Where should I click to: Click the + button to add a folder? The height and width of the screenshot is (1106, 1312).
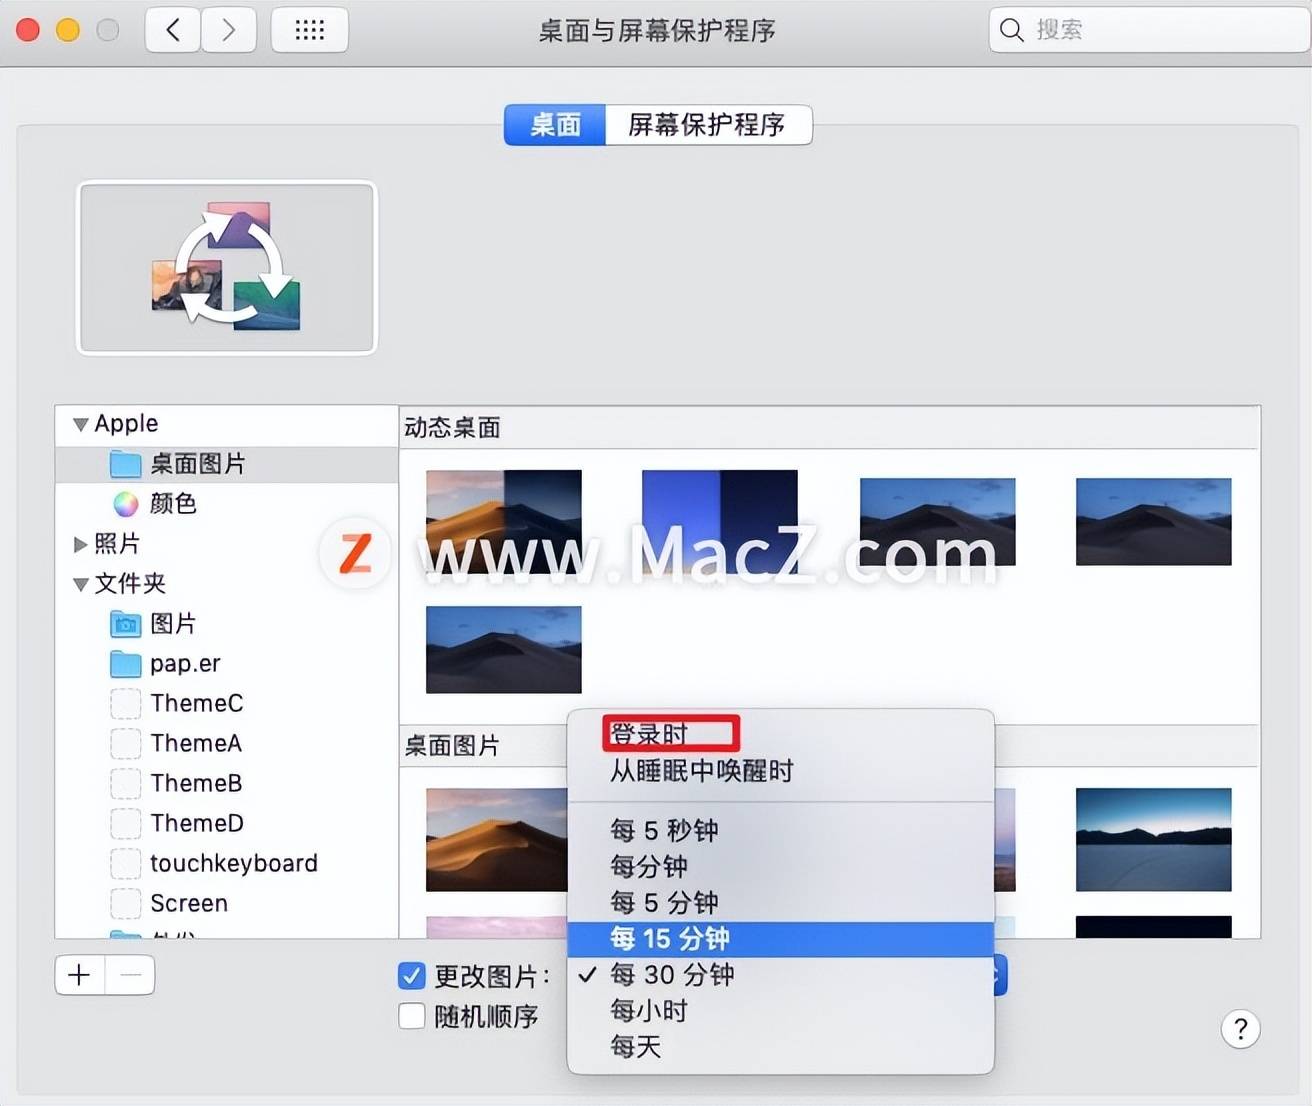[x=79, y=974]
